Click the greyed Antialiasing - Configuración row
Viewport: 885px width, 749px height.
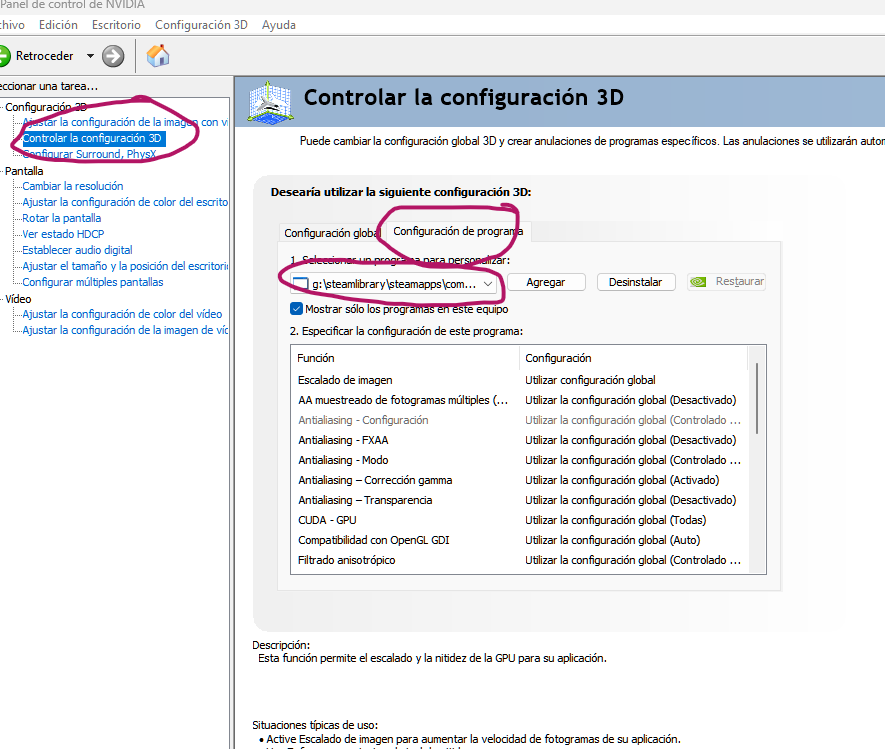[x=519, y=420]
